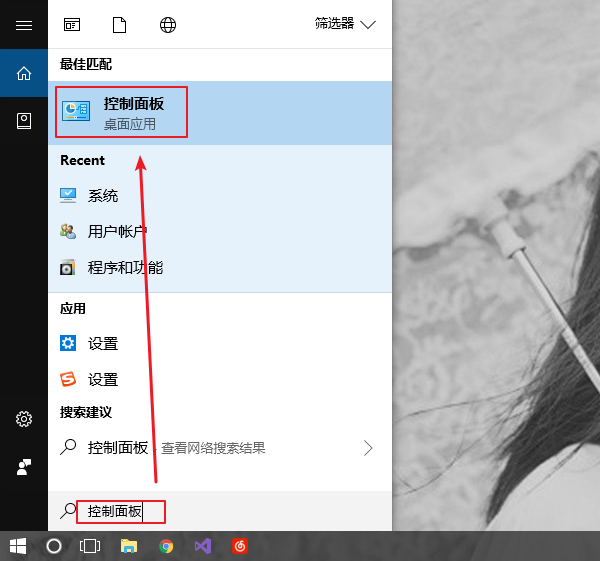
Task: Open File Explorer on taskbar
Action: (129, 546)
